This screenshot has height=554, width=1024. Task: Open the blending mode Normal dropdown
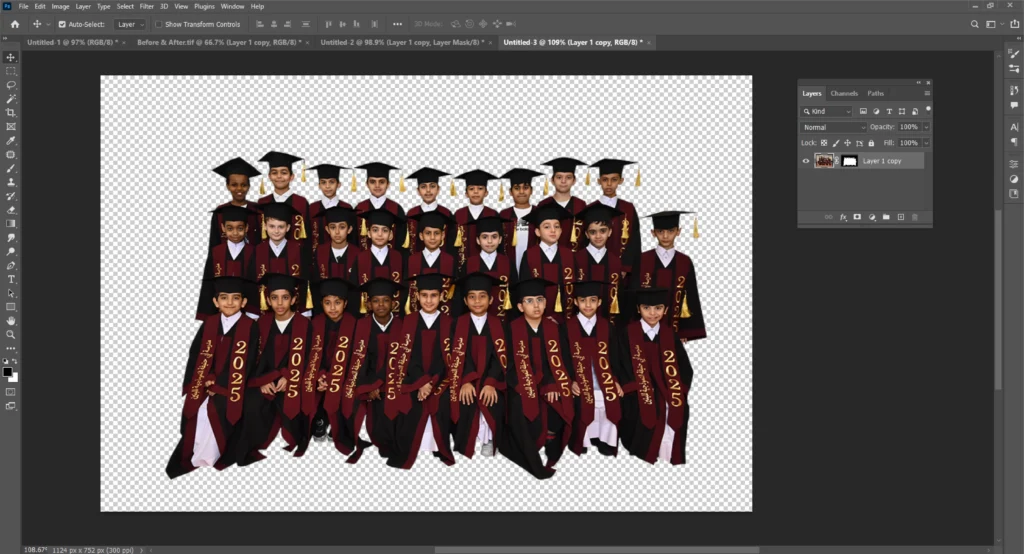(834, 128)
